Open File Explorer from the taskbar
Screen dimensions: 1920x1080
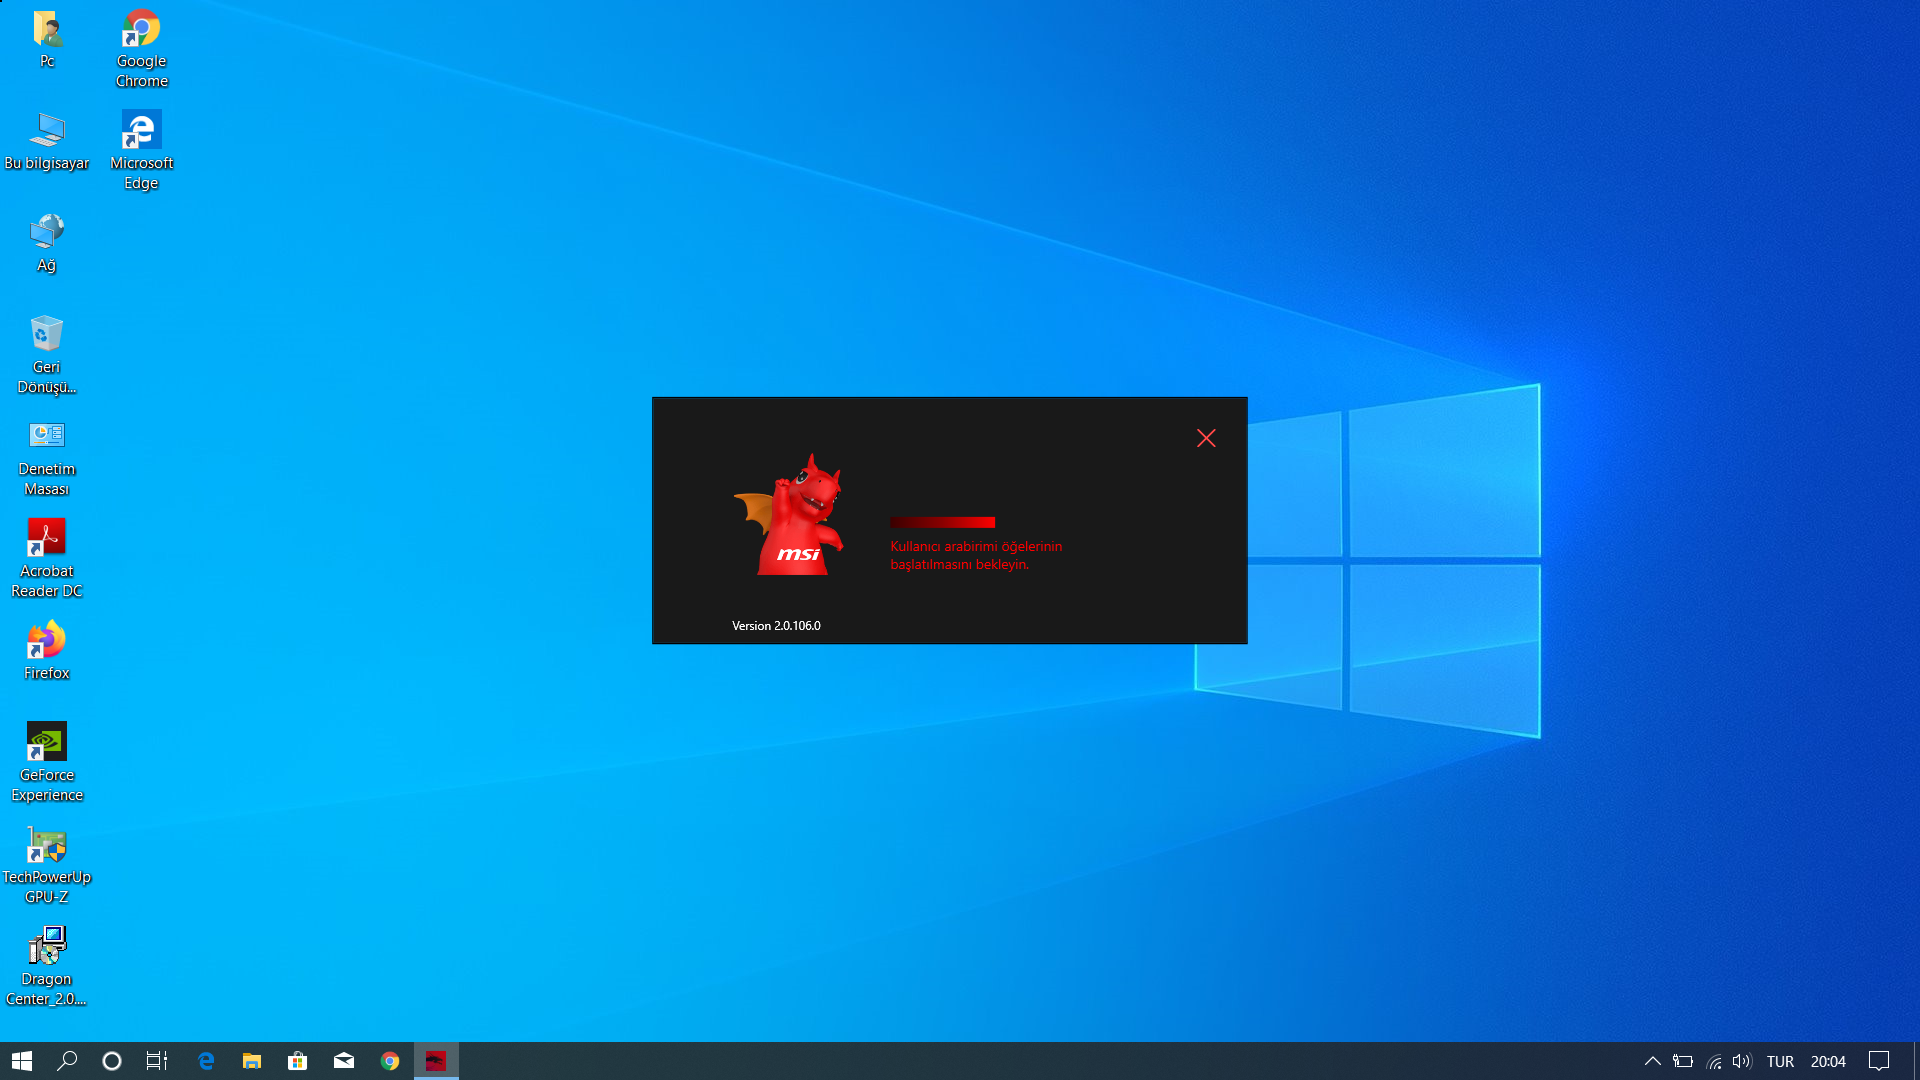pyautogui.click(x=252, y=1061)
